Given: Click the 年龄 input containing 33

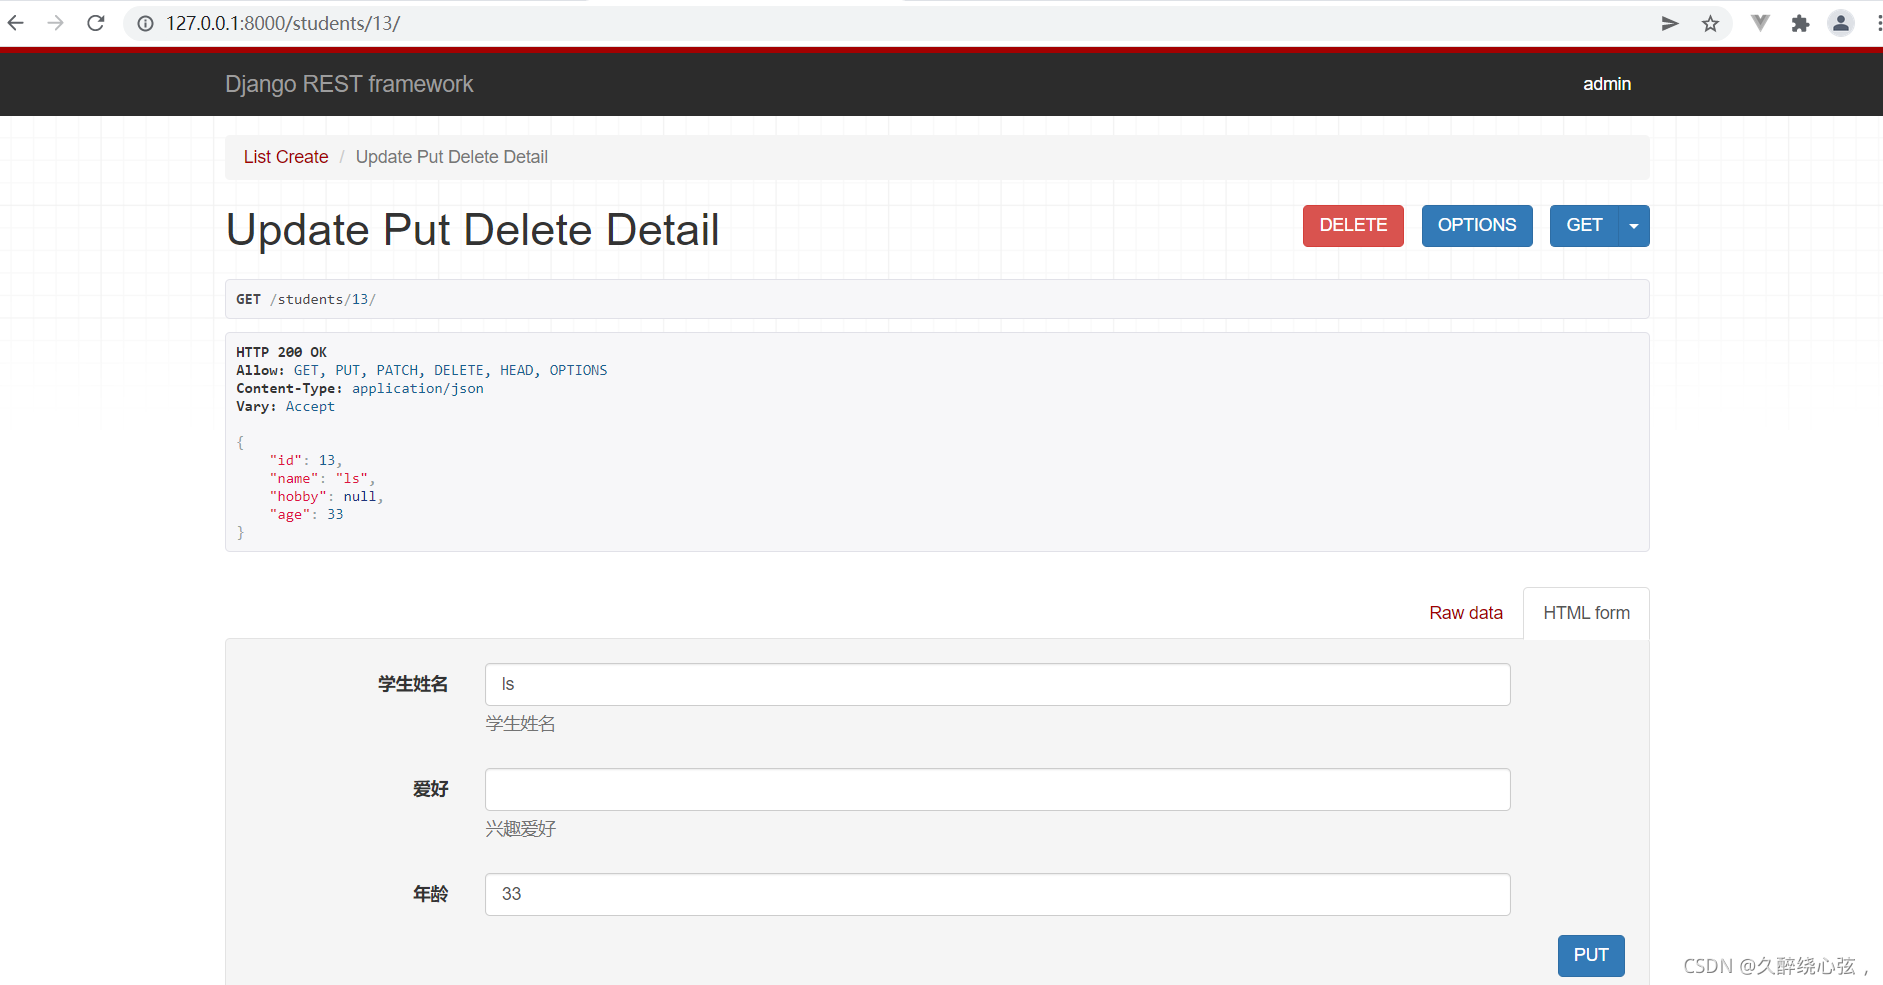Looking at the screenshot, I should click(x=997, y=894).
